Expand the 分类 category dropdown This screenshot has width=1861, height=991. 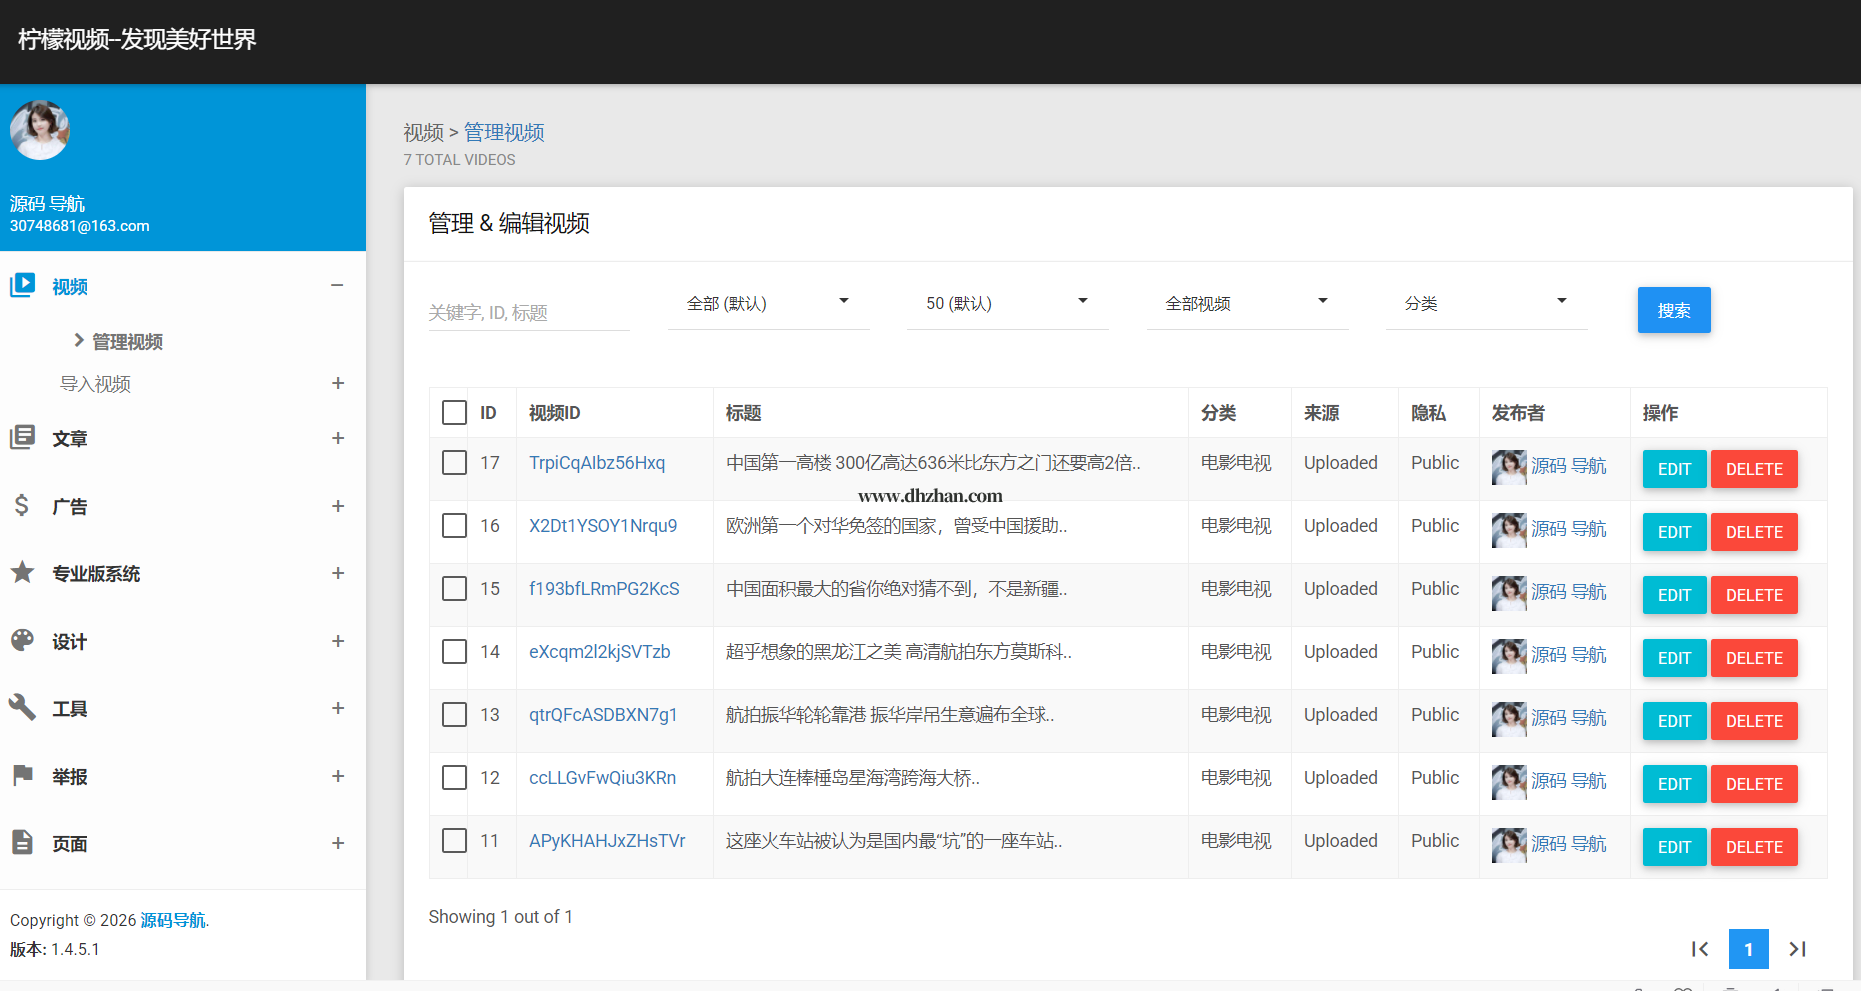[1485, 304]
